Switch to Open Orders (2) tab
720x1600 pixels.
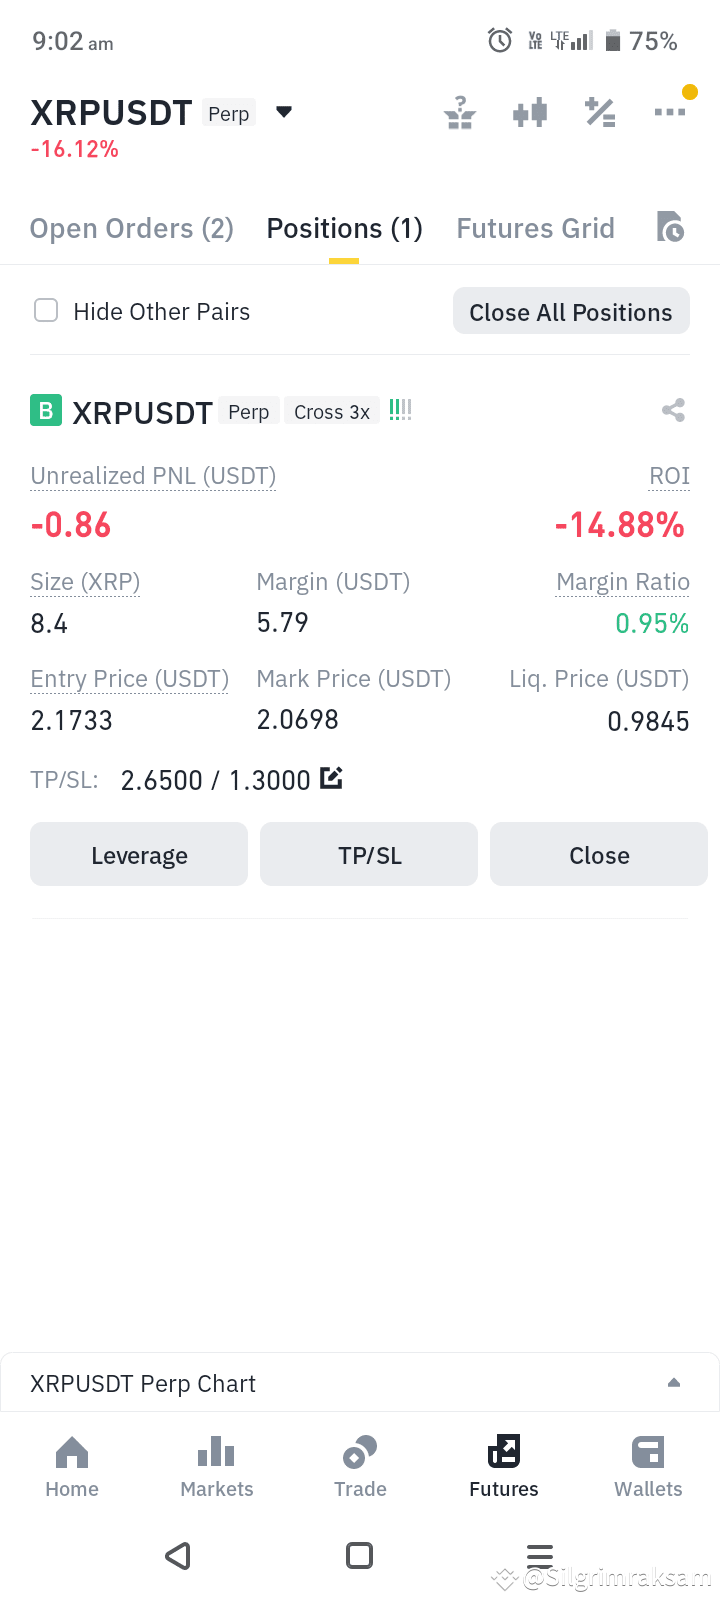[132, 228]
